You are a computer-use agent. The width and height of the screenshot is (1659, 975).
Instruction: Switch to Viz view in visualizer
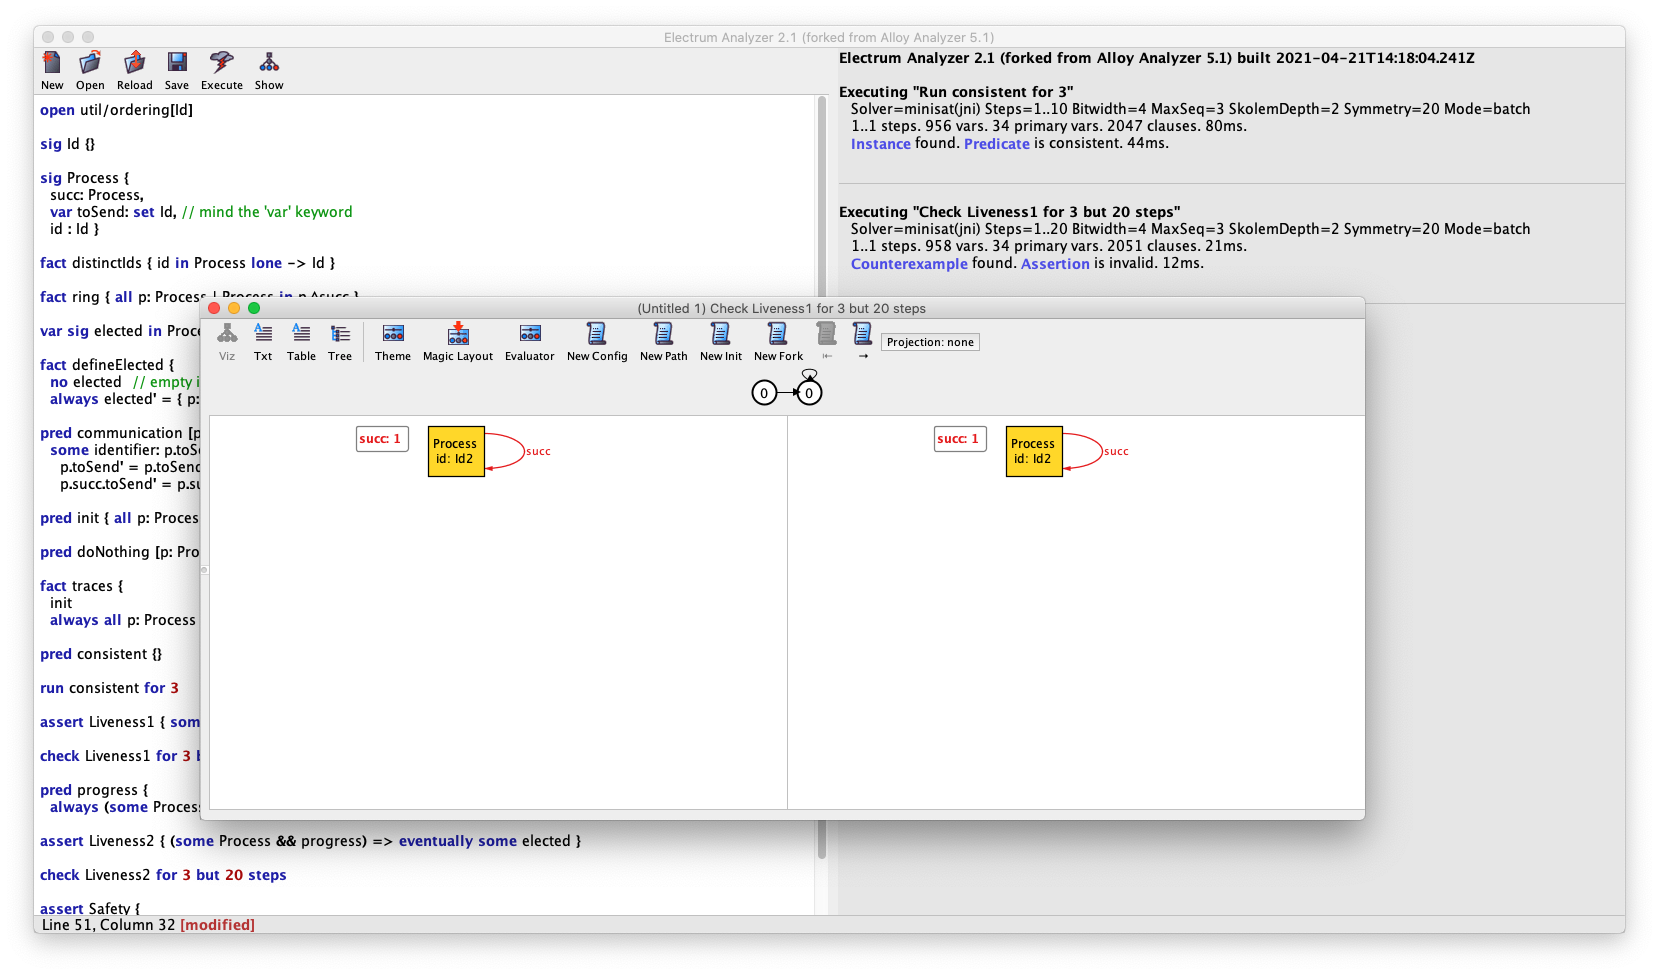point(227,342)
